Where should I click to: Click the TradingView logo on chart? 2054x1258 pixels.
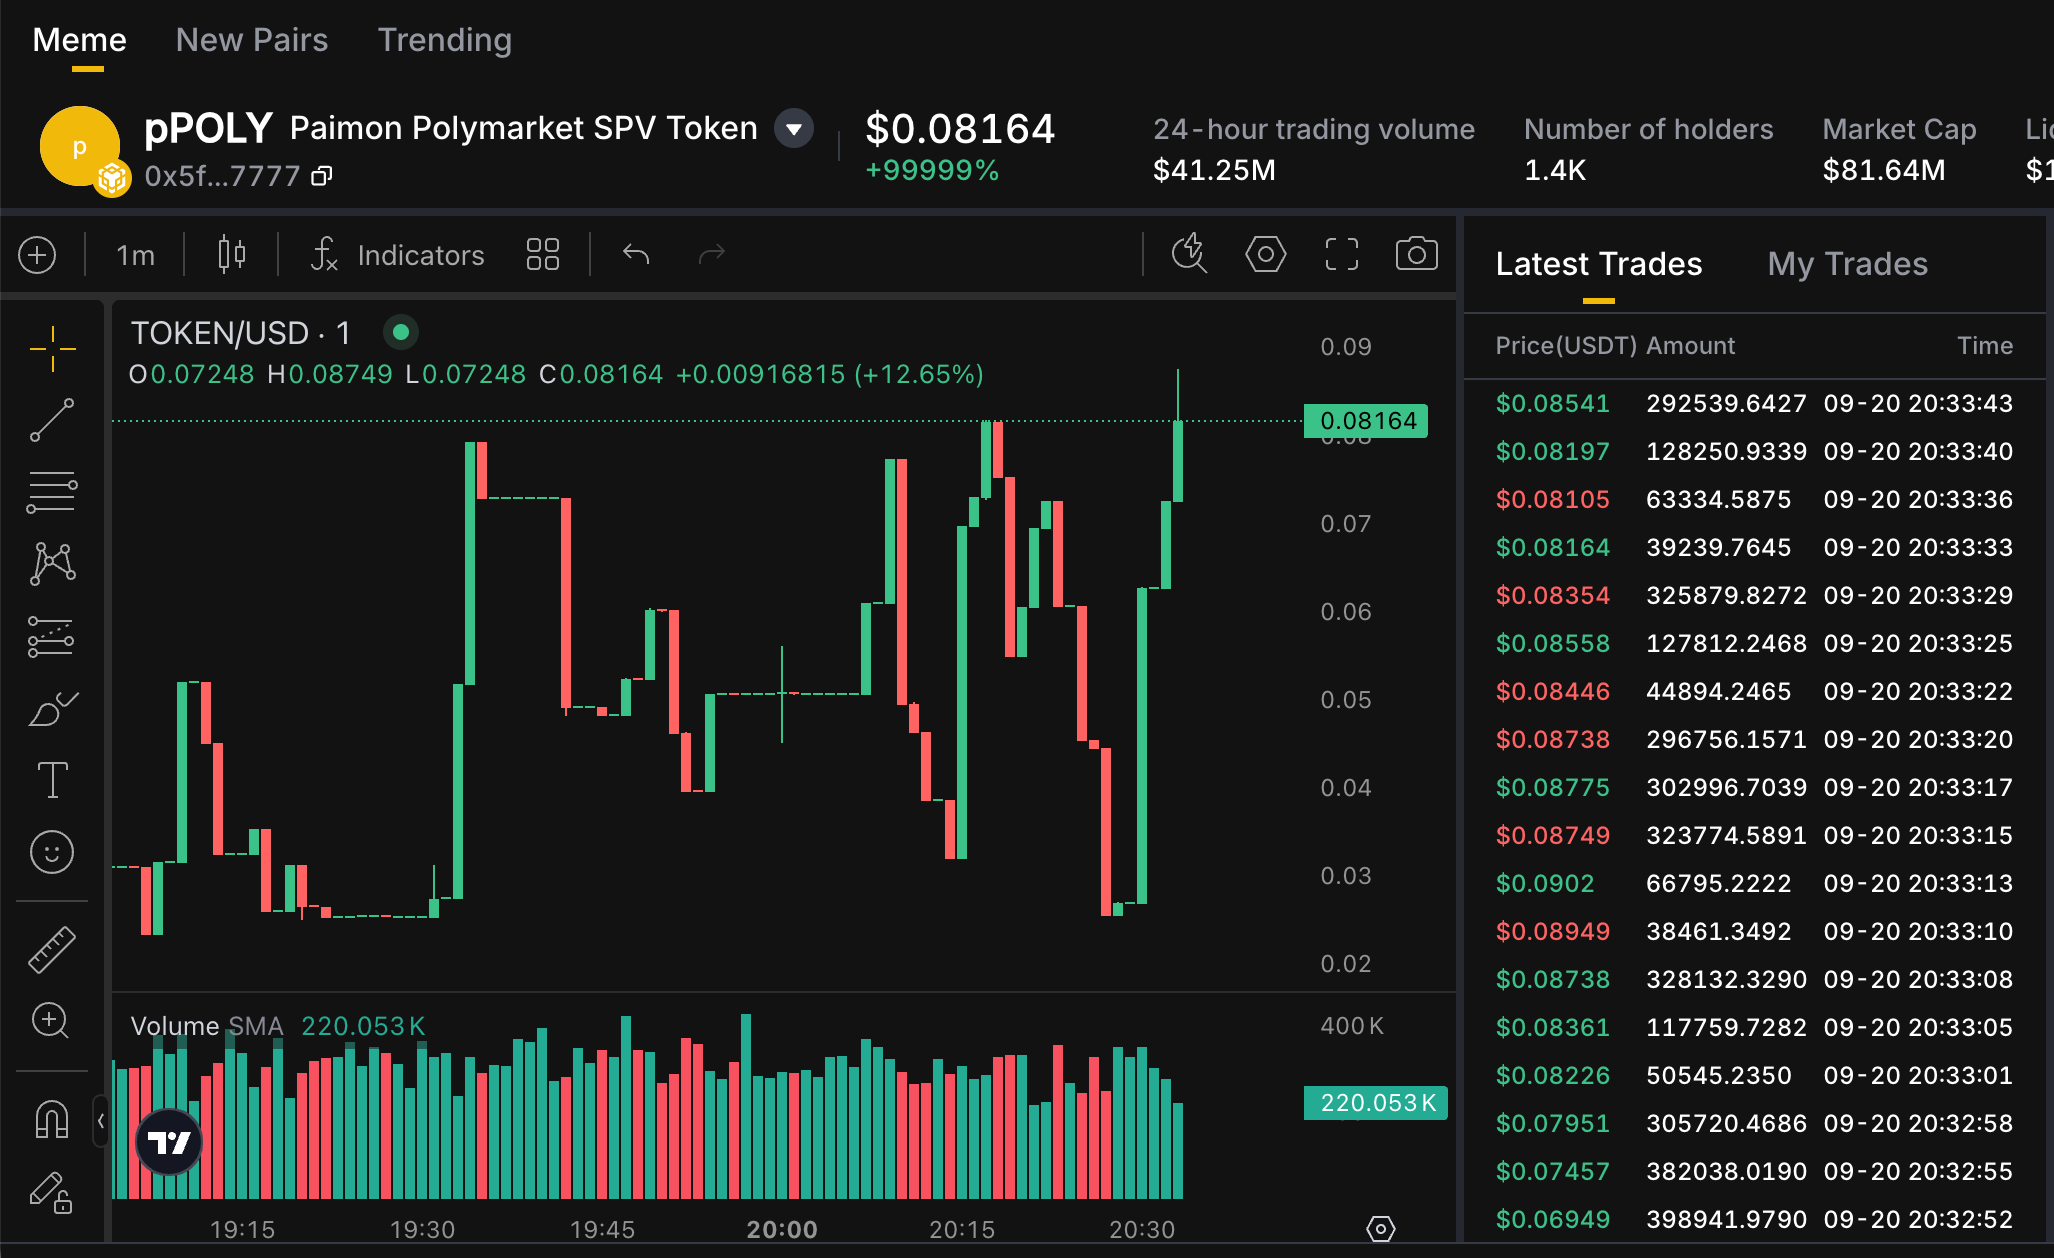(168, 1142)
